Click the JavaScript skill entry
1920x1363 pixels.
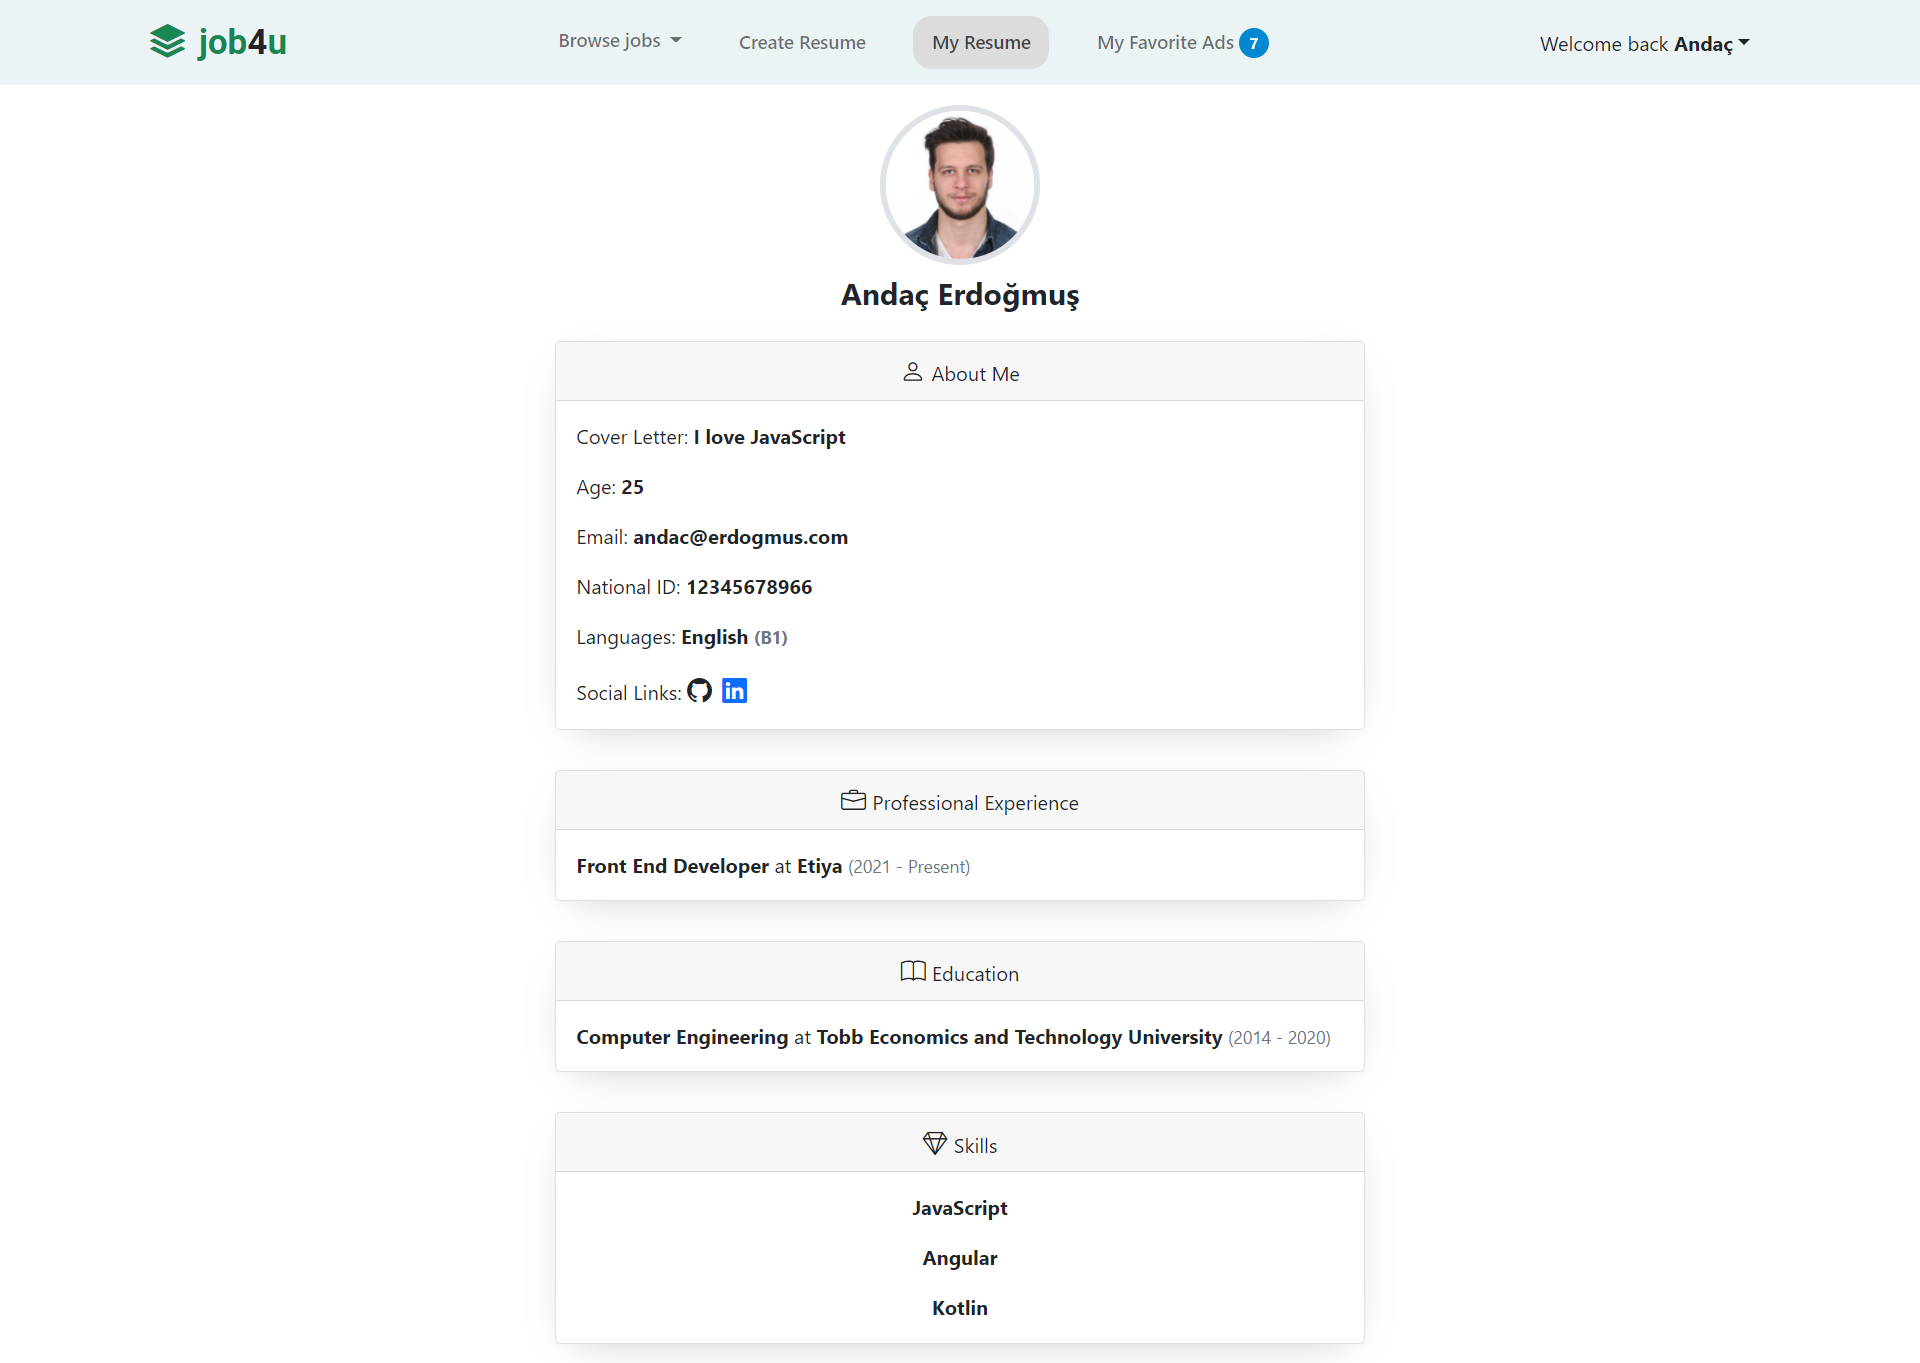(959, 1208)
